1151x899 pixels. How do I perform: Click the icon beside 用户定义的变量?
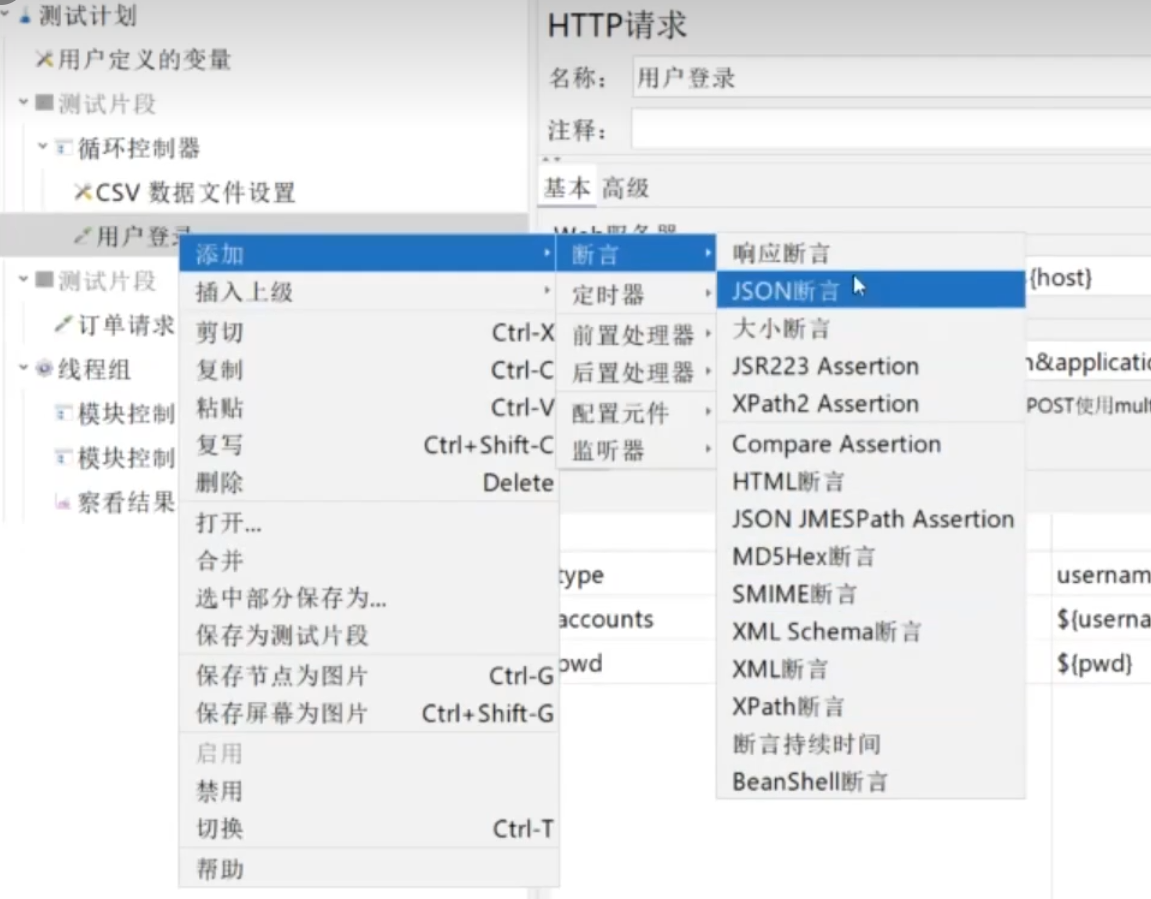pyautogui.click(x=45, y=59)
